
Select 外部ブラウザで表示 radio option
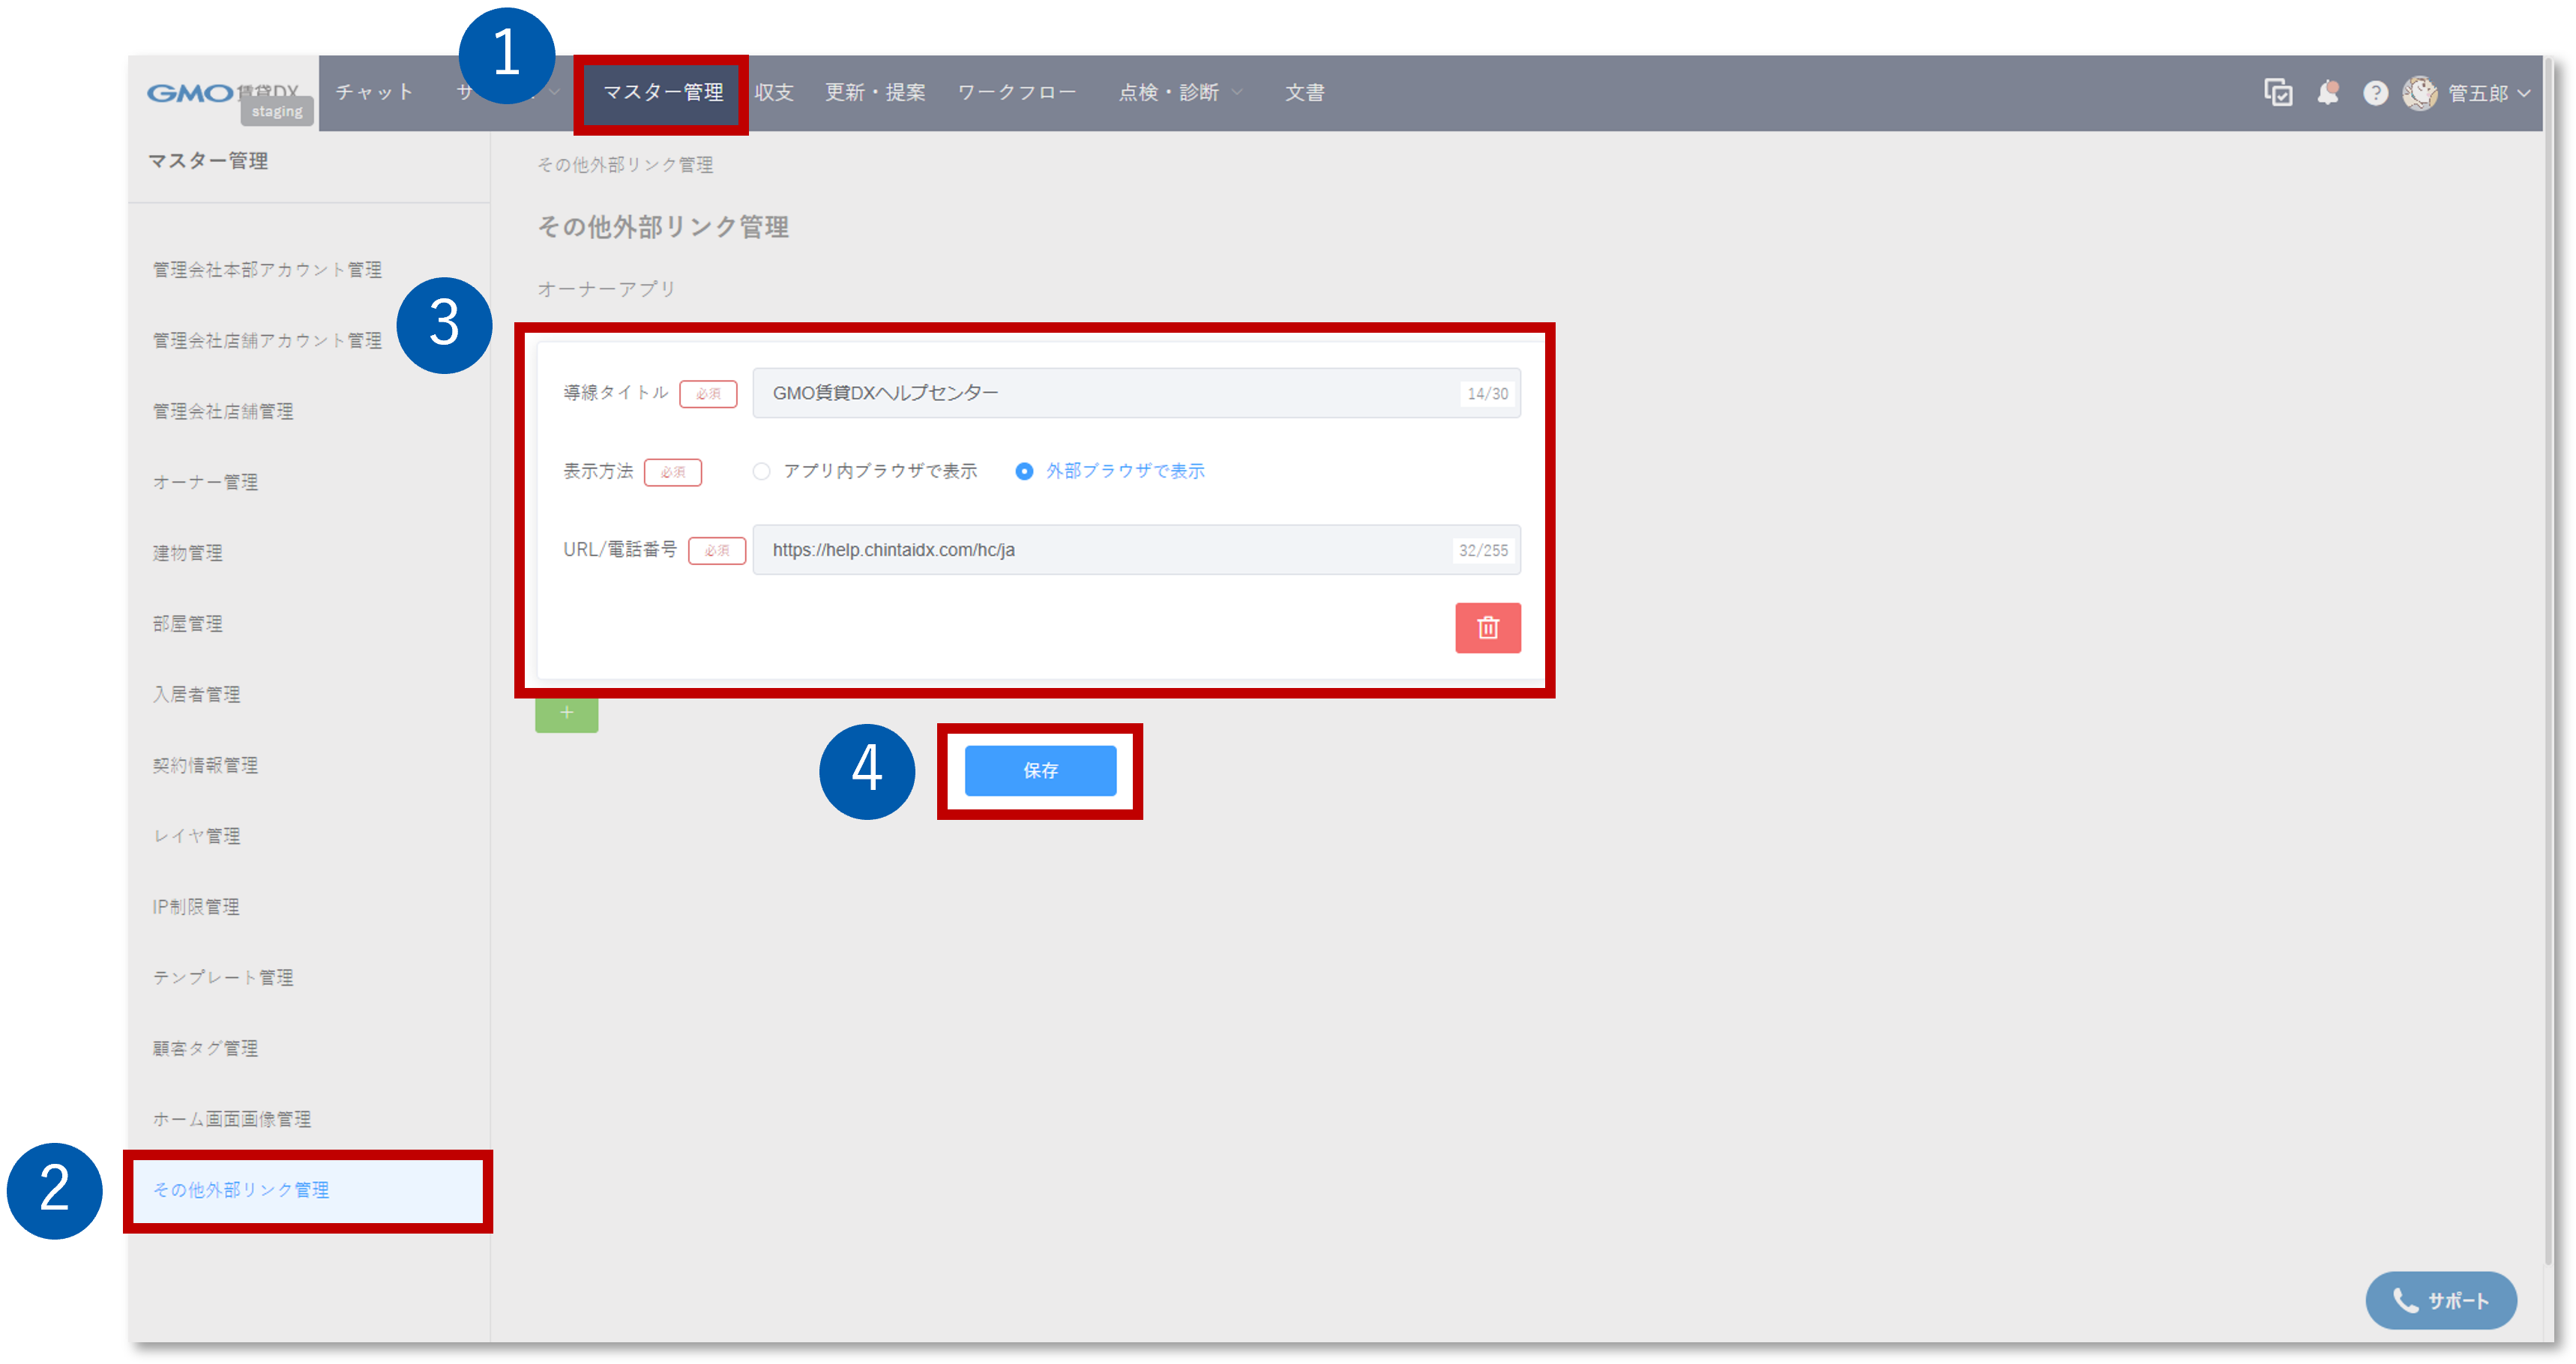click(x=1024, y=471)
